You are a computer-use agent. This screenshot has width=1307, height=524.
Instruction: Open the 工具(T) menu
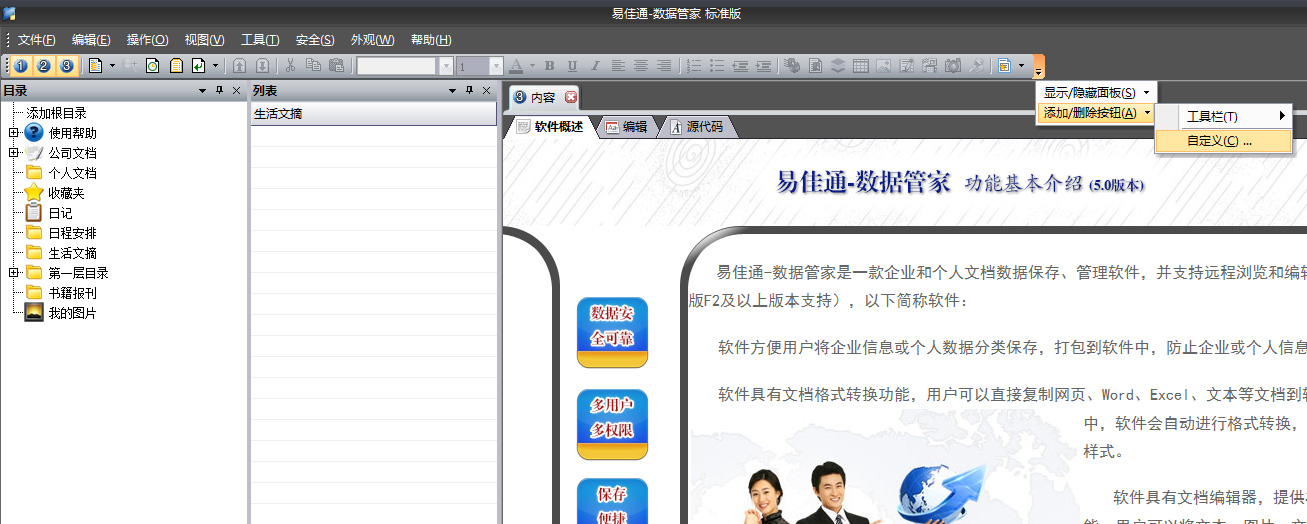click(260, 40)
